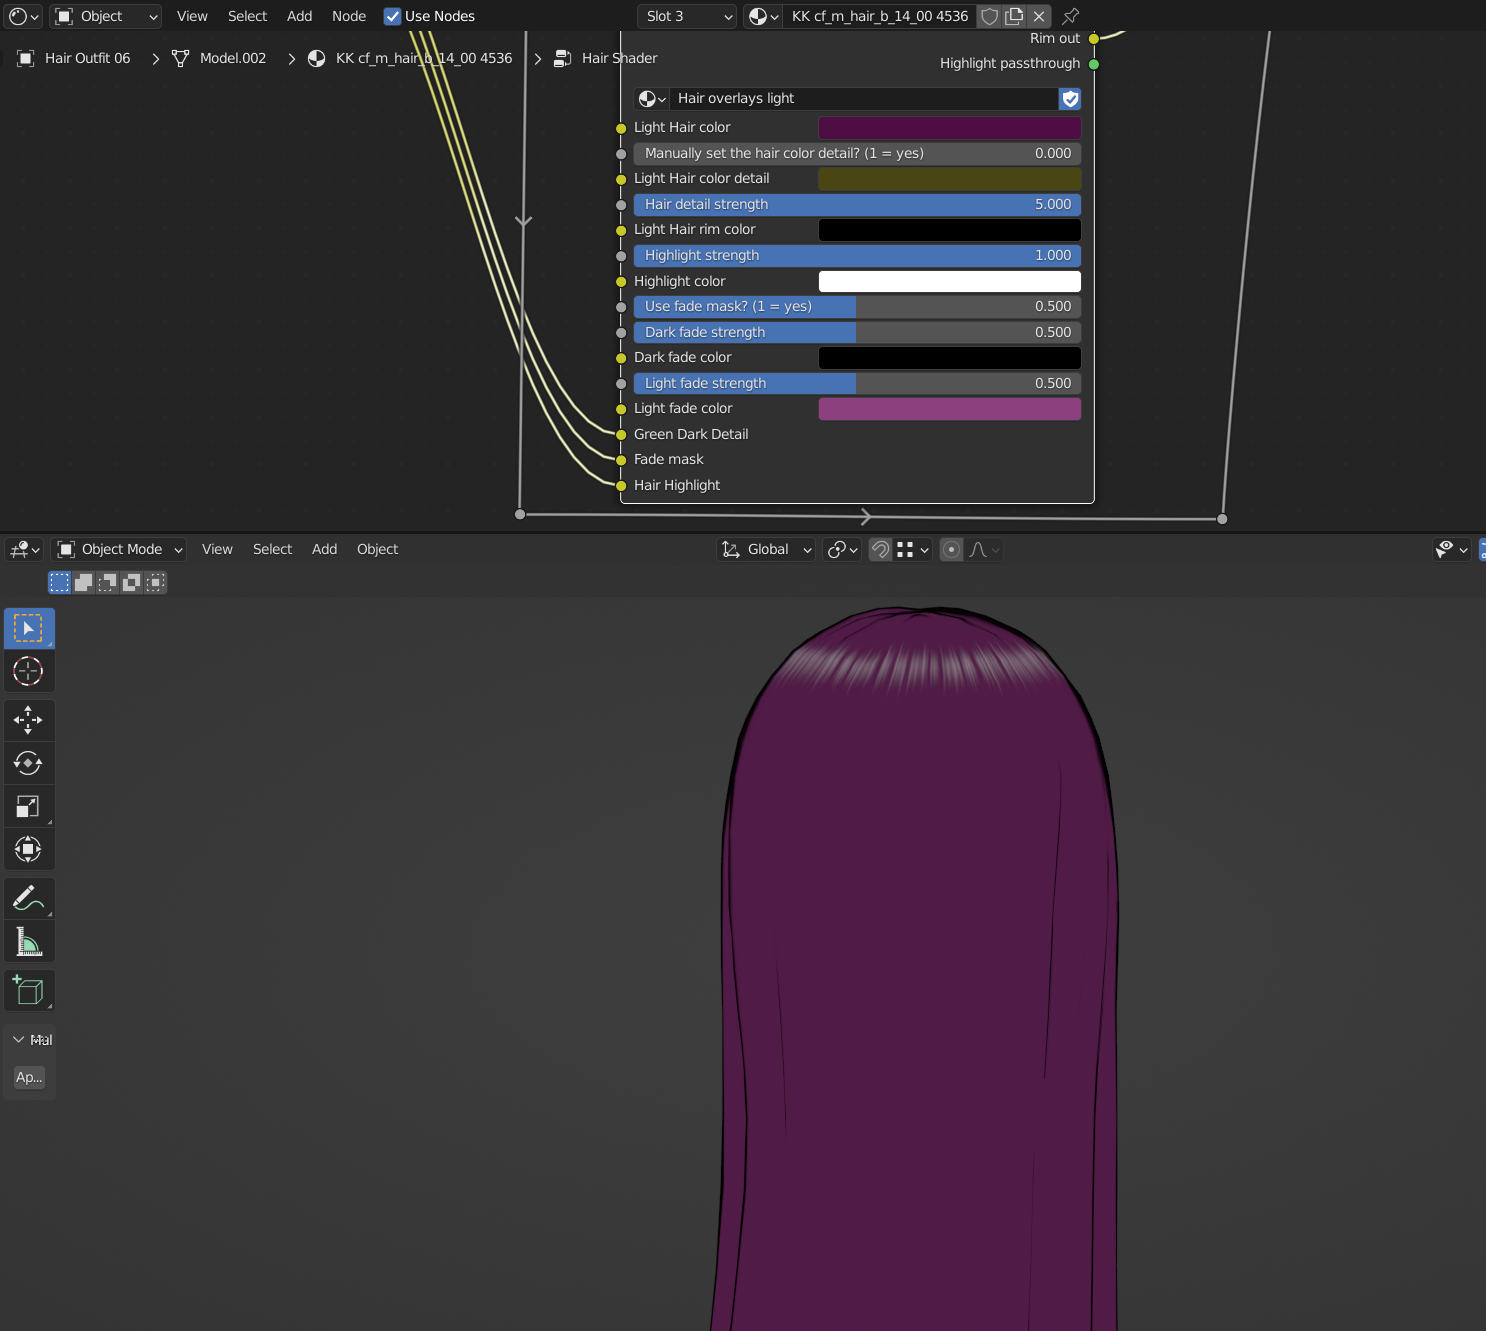Click the Light Hair color swatch
Image resolution: width=1486 pixels, height=1331 pixels.
click(948, 128)
